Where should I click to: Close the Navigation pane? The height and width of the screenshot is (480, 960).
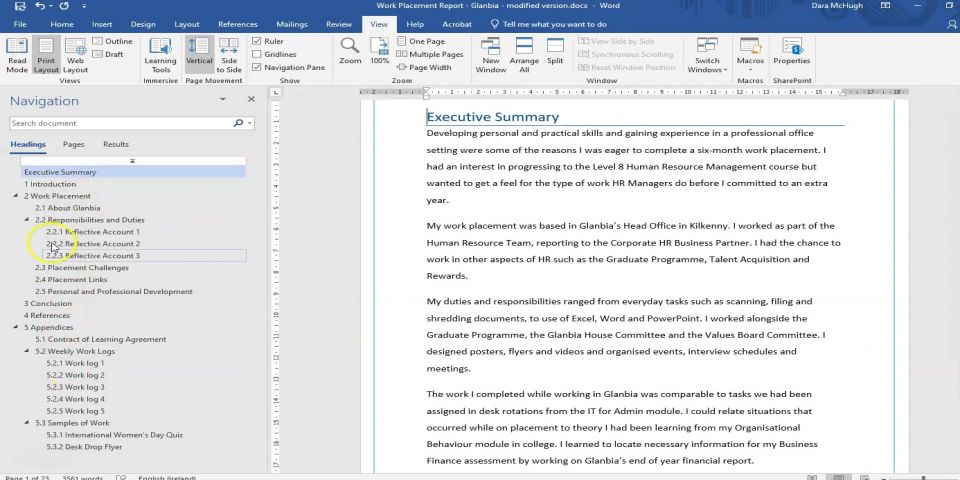251,99
